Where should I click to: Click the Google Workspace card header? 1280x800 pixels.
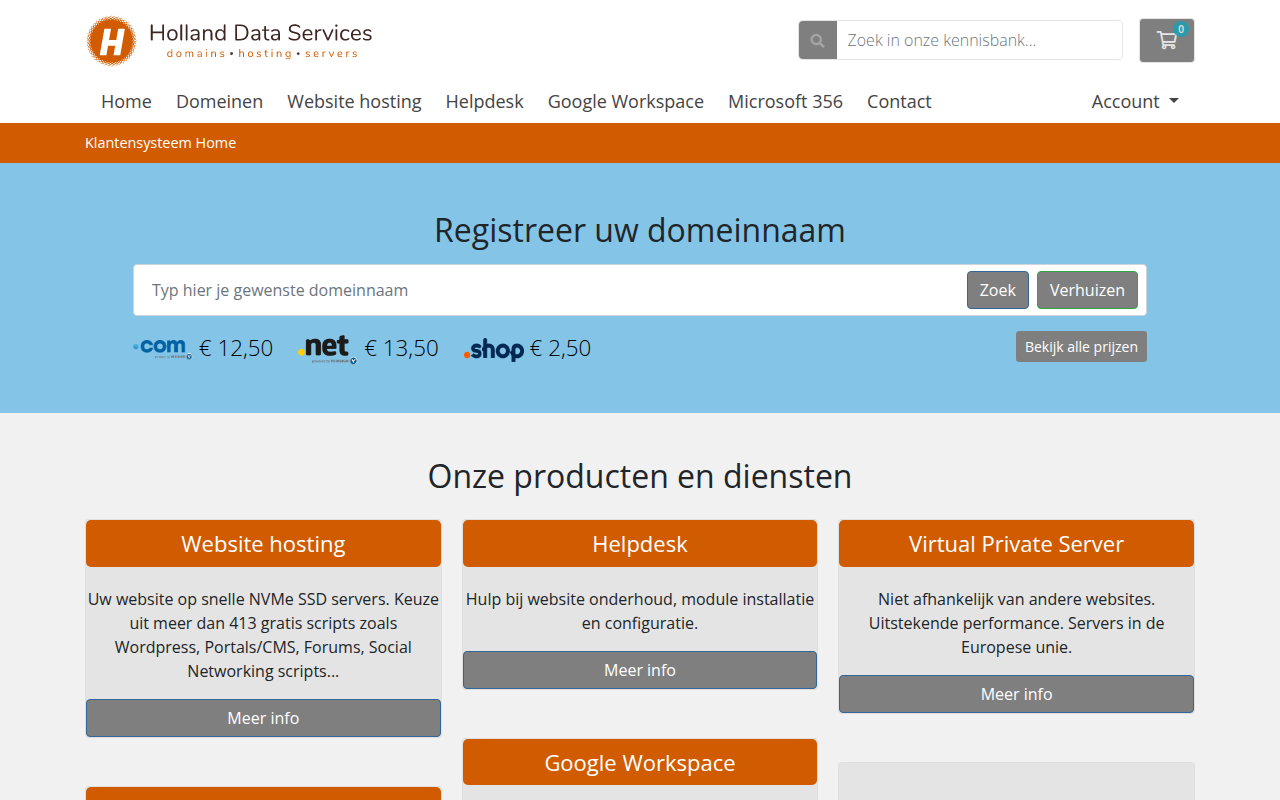pyautogui.click(x=640, y=763)
